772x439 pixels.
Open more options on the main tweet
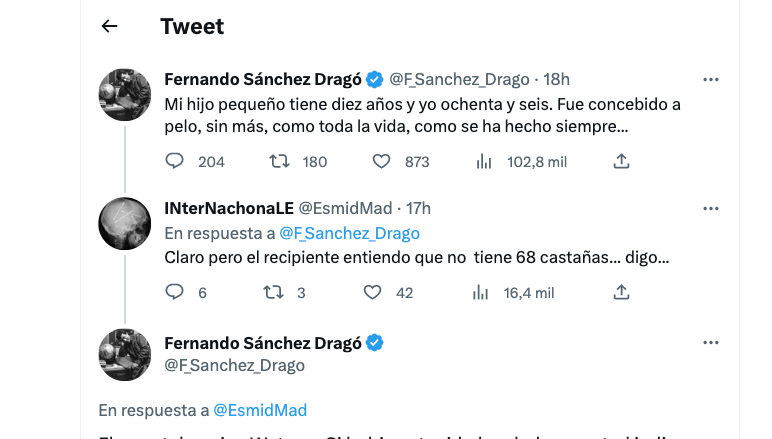[x=711, y=343]
